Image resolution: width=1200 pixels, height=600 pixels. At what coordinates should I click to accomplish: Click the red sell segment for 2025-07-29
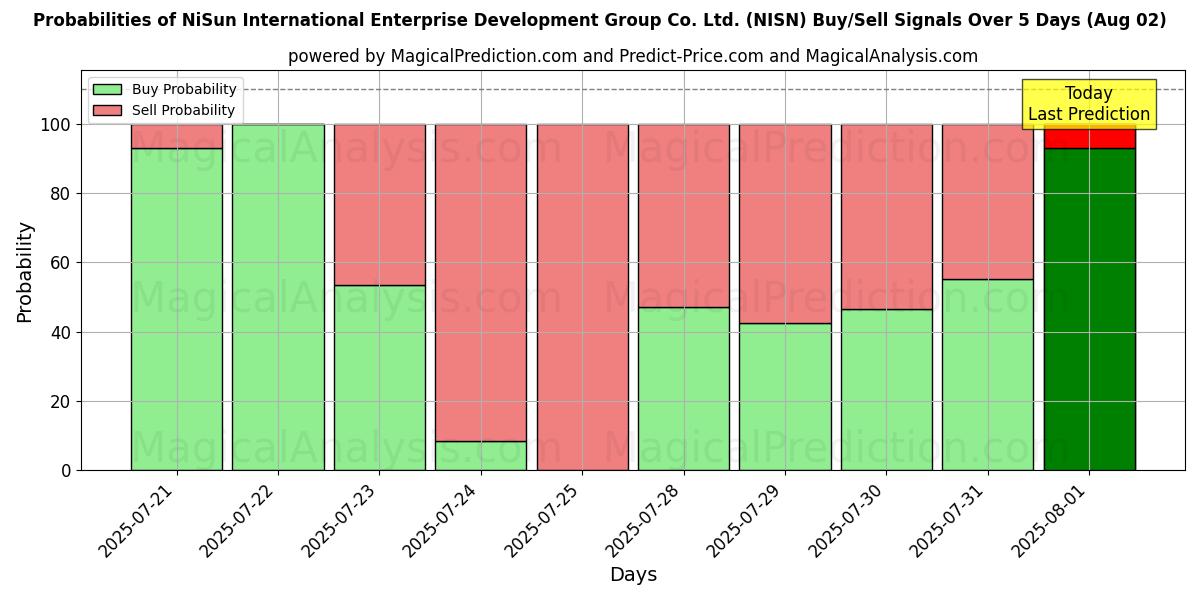pos(785,224)
